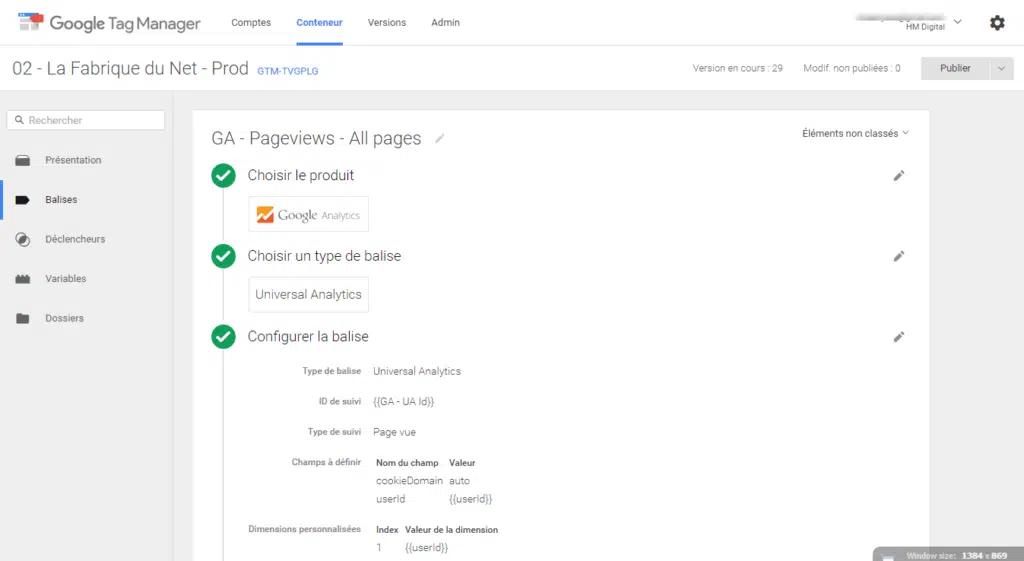Expand the Publier button dropdown arrow
This screenshot has width=1024, height=561.
1002,68
